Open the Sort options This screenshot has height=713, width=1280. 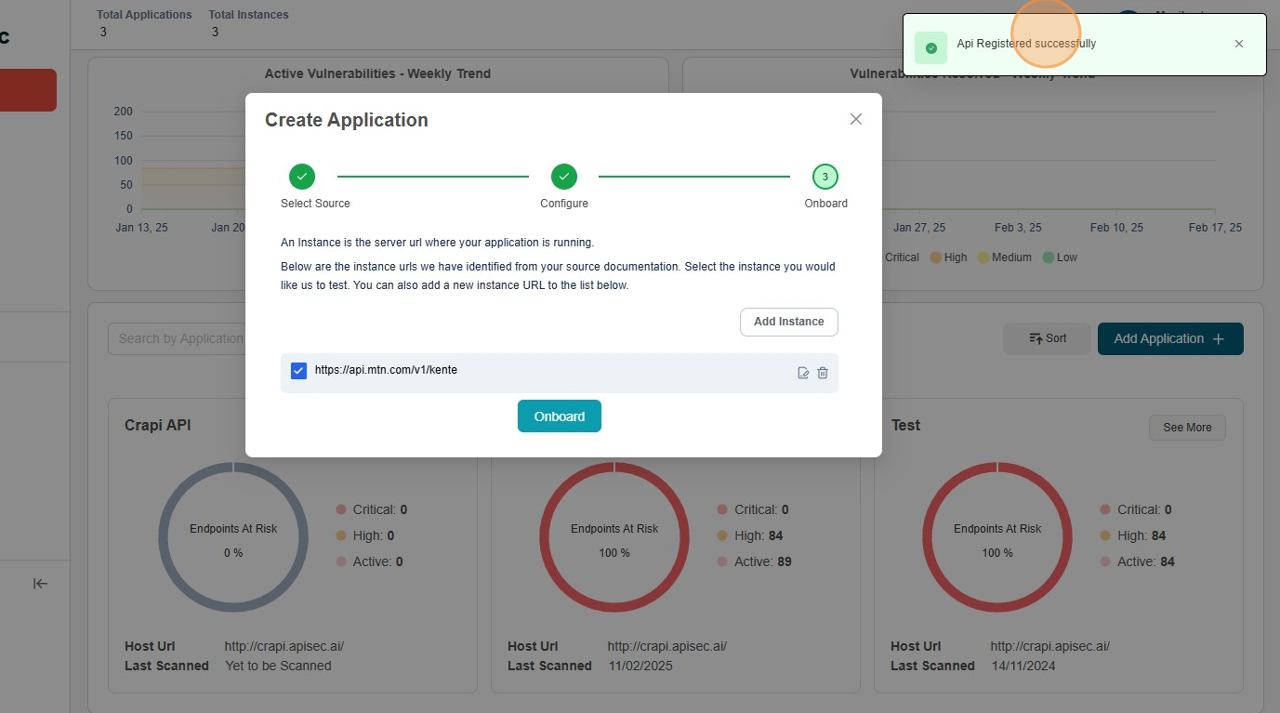tap(1047, 339)
